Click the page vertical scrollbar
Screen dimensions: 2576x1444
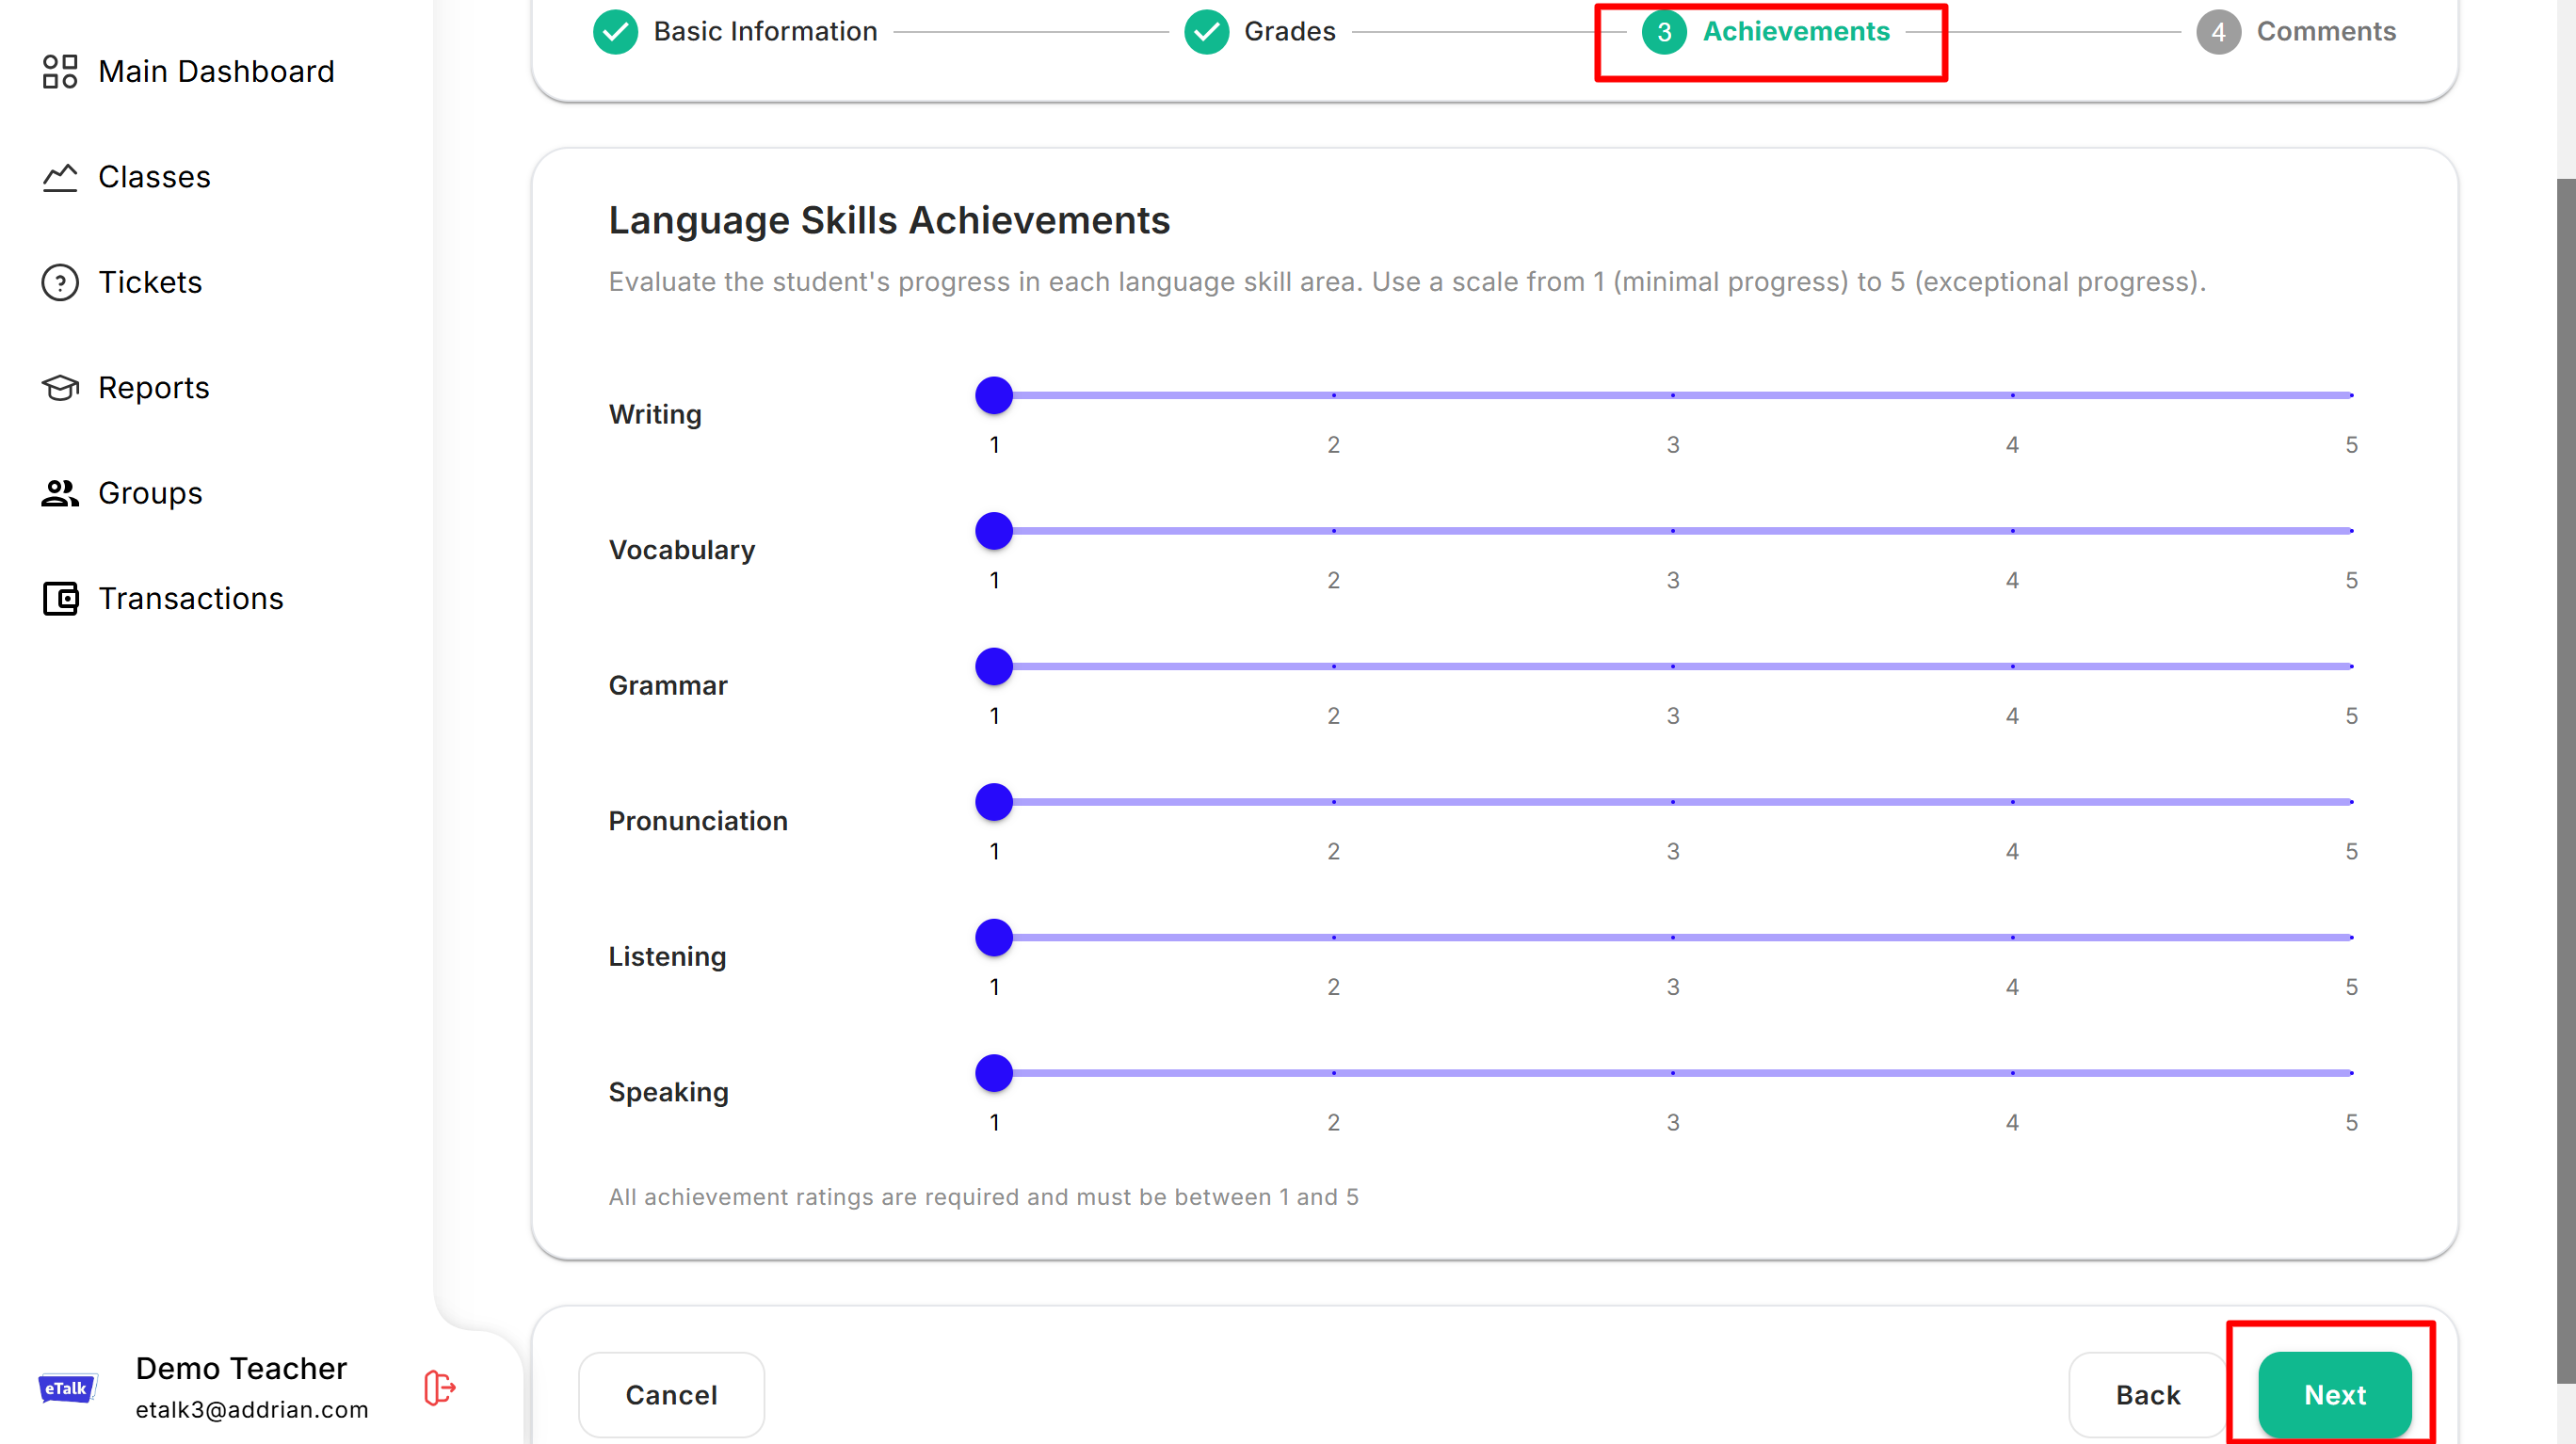pos(2565,780)
